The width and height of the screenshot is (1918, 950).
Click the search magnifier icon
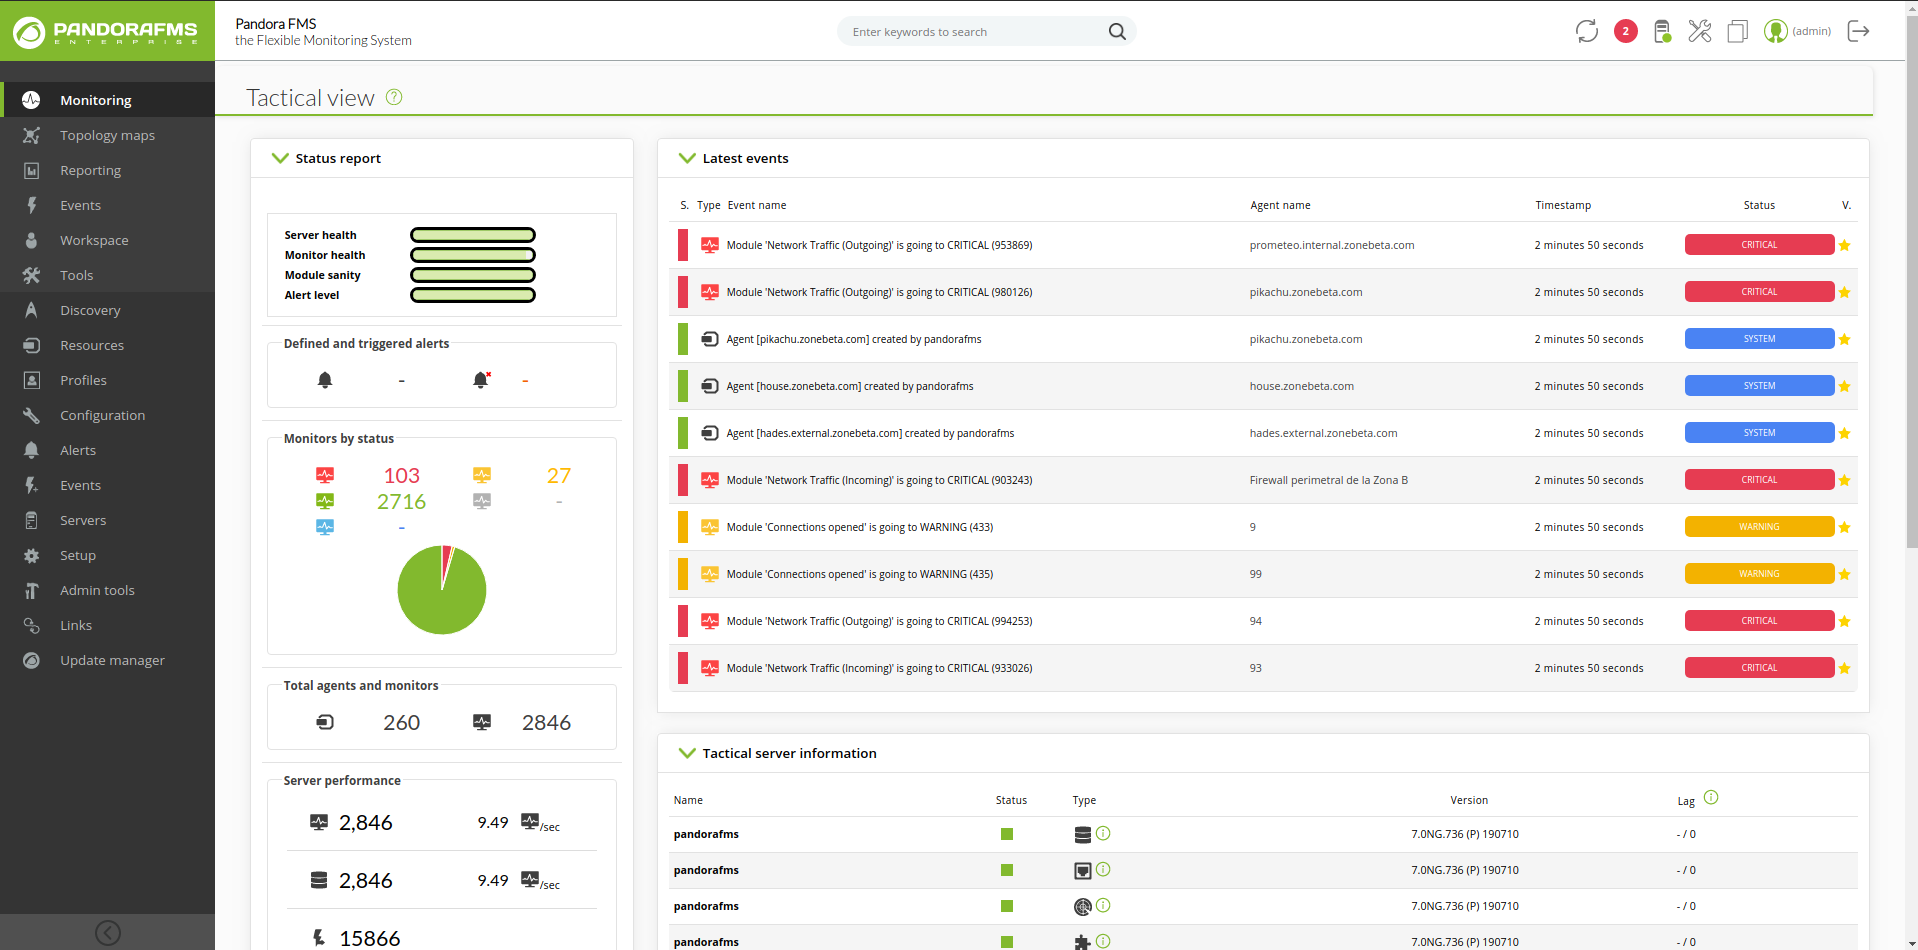[x=1117, y=32]
